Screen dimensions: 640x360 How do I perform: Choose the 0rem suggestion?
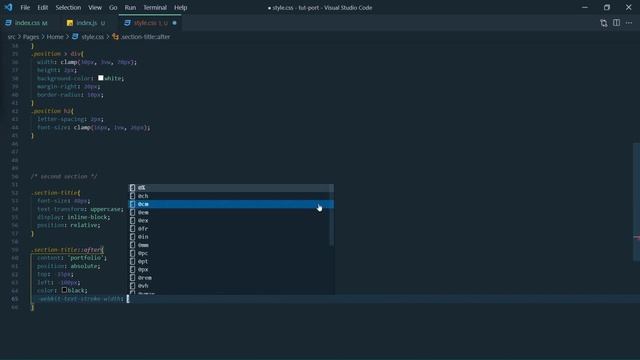(231, 278)
